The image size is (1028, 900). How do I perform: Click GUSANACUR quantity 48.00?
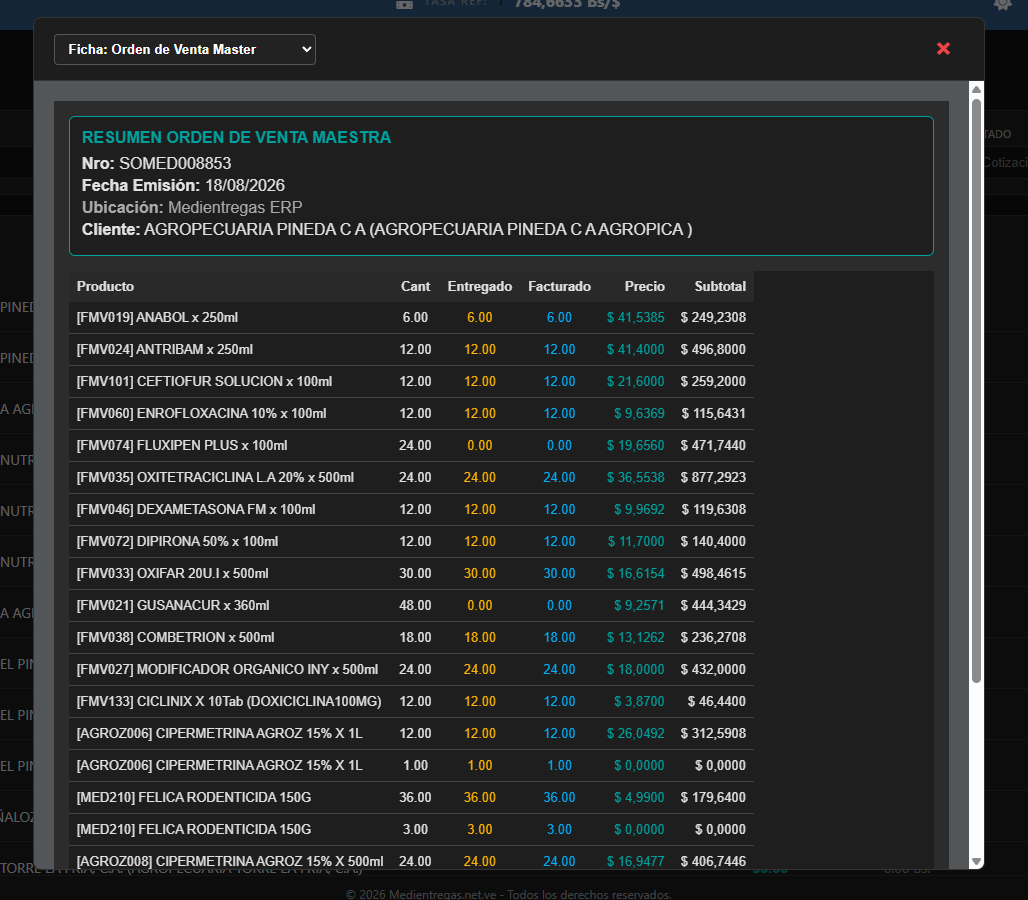tap(415, 606)
